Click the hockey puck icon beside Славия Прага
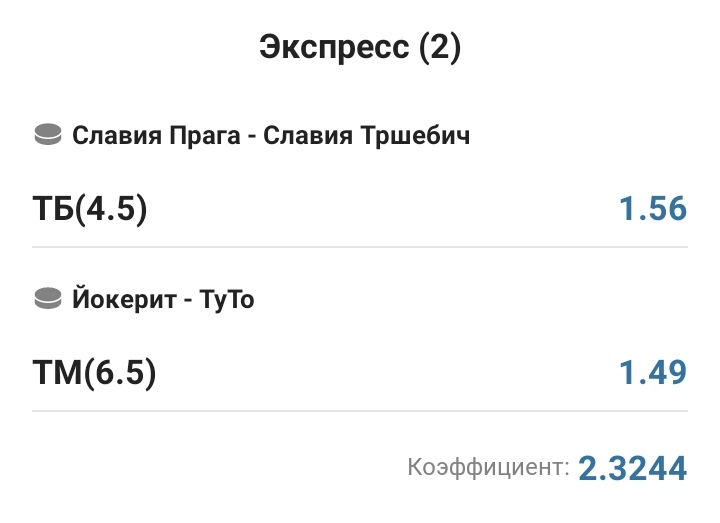 (48, 135)
